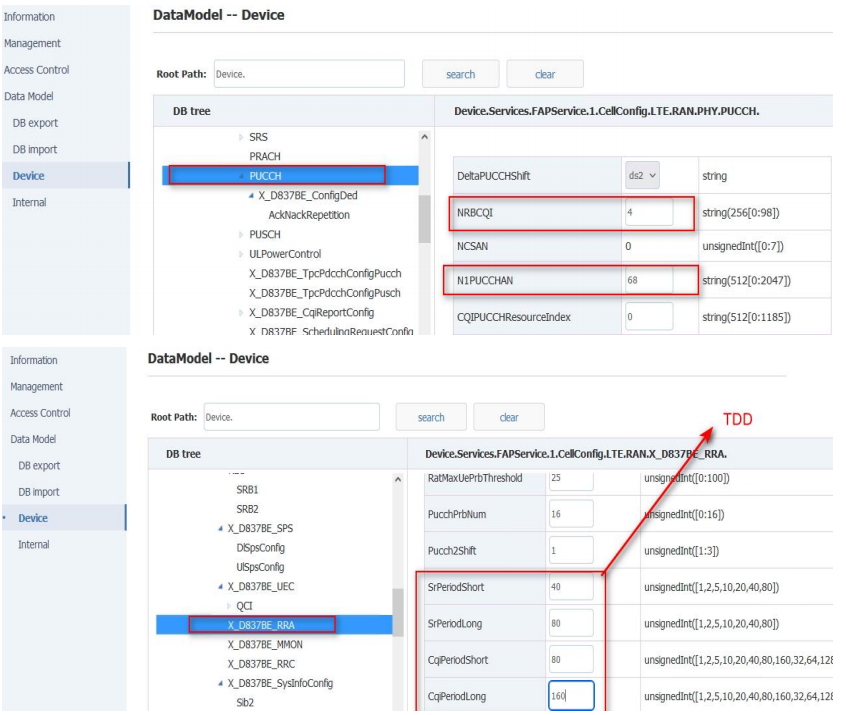Image resolution: width=846 pixels, height=715 pixels.
Task: Click the CqiPeriodLong value field
Action: pos(570,696)
